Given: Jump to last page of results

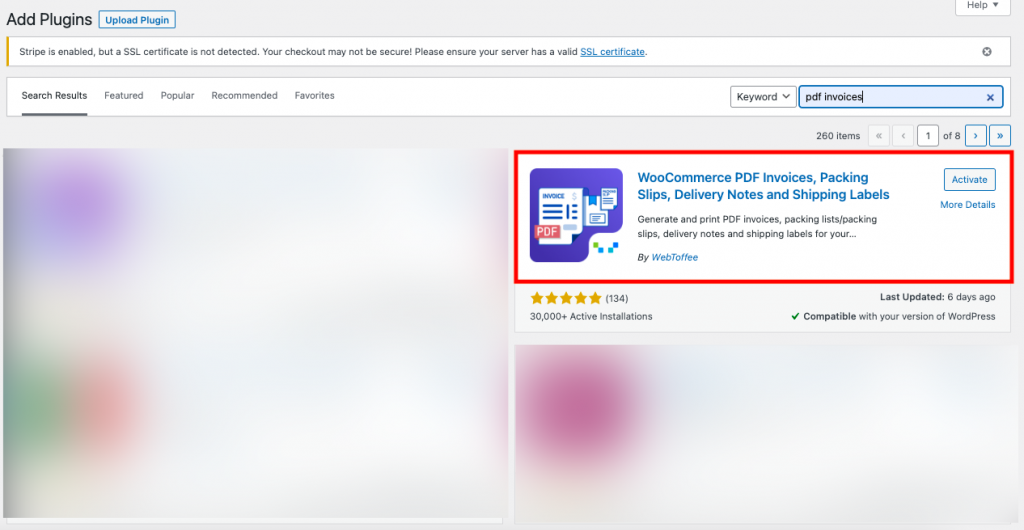Looking at the screenshot, I should [1000, 136].
